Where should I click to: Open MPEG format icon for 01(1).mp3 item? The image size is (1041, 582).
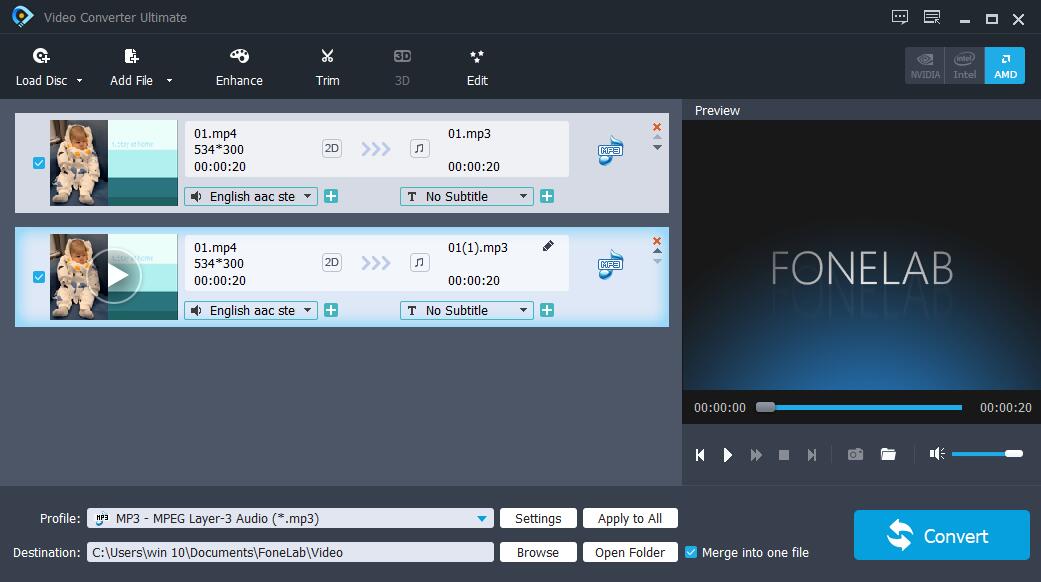click(611, 265)
